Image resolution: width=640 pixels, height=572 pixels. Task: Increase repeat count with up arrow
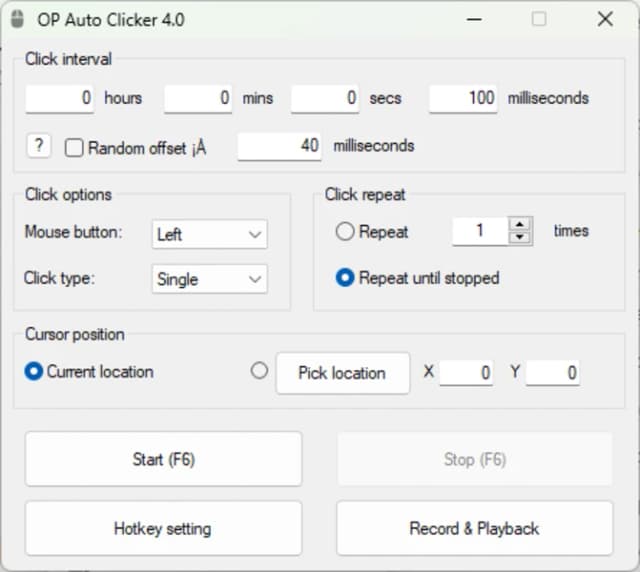[x=520, y=224]
